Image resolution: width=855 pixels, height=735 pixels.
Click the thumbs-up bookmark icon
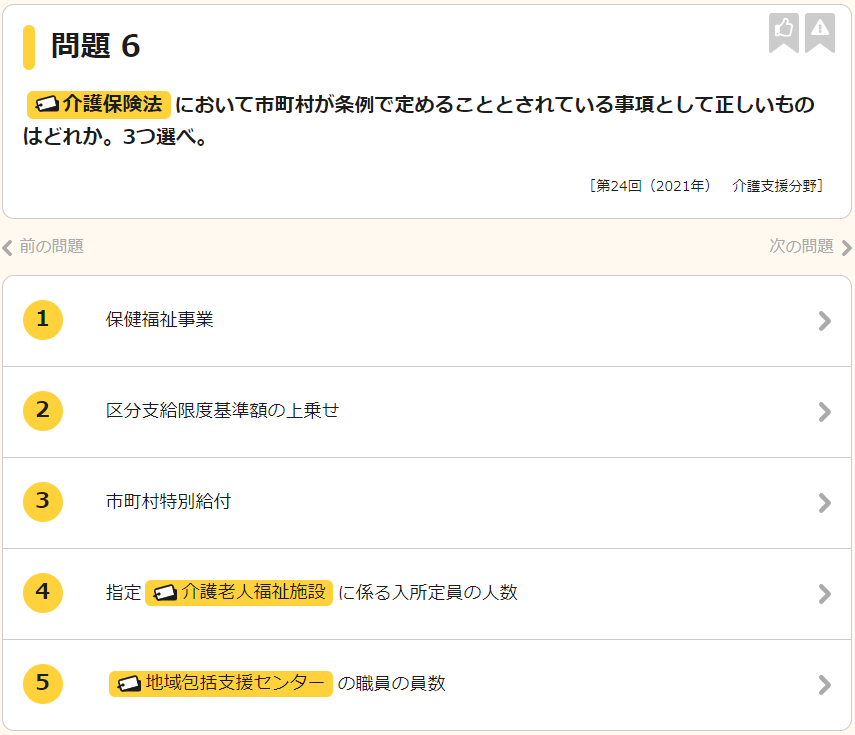click(x=784, y=31)
